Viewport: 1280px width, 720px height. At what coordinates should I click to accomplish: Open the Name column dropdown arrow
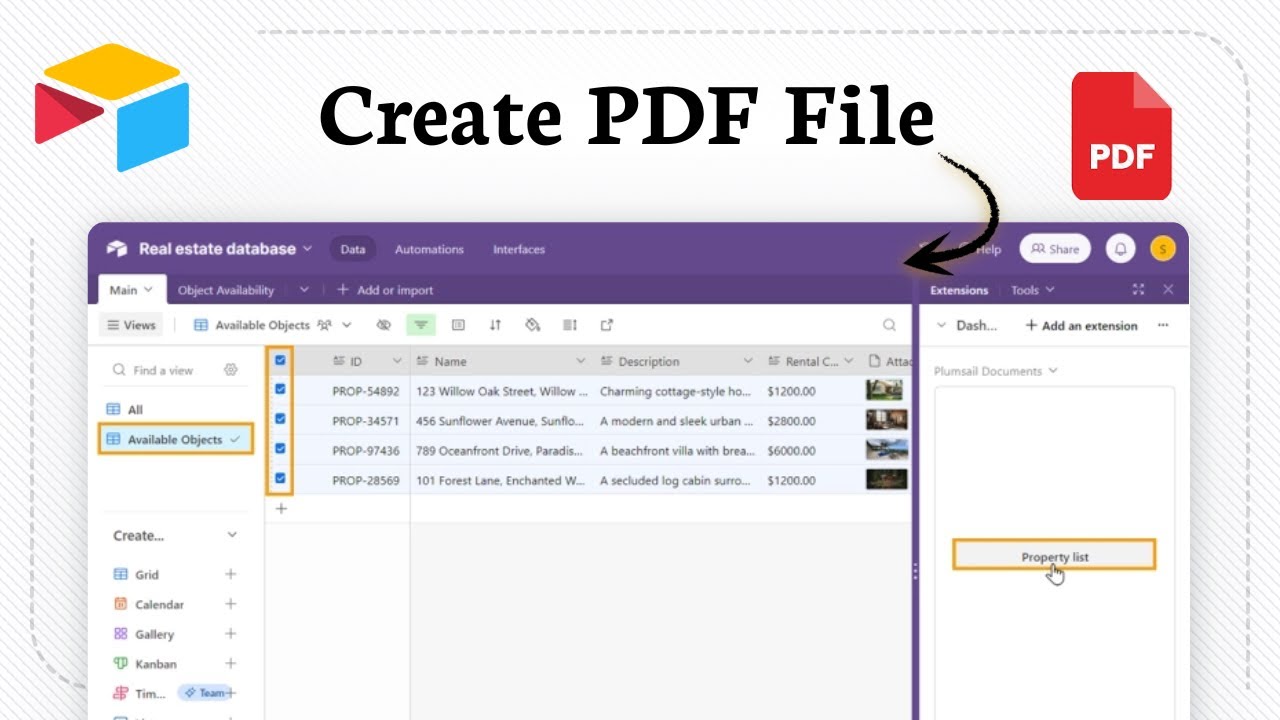click(x=581, y=361)
